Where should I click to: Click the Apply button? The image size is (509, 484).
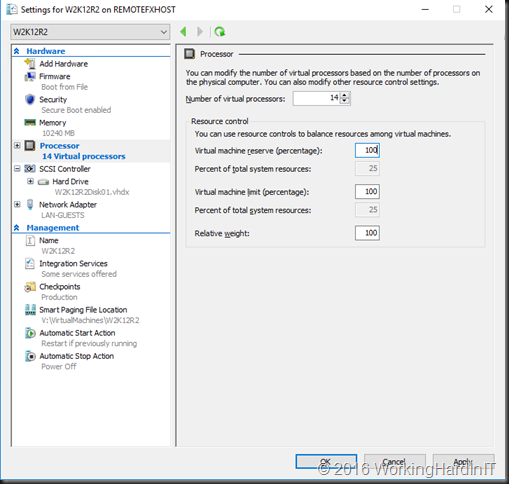point(463,462)
